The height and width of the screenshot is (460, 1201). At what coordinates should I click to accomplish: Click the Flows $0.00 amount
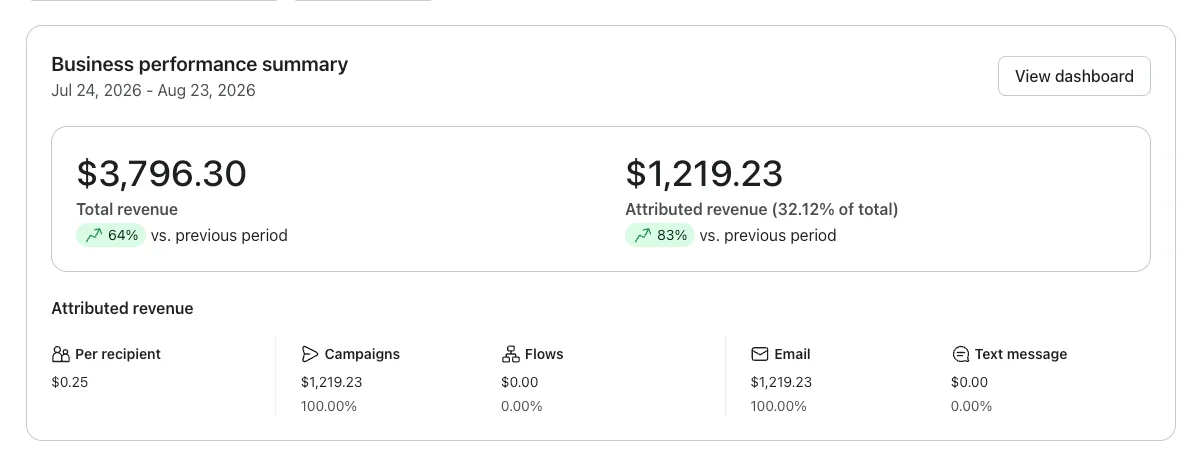520,382
